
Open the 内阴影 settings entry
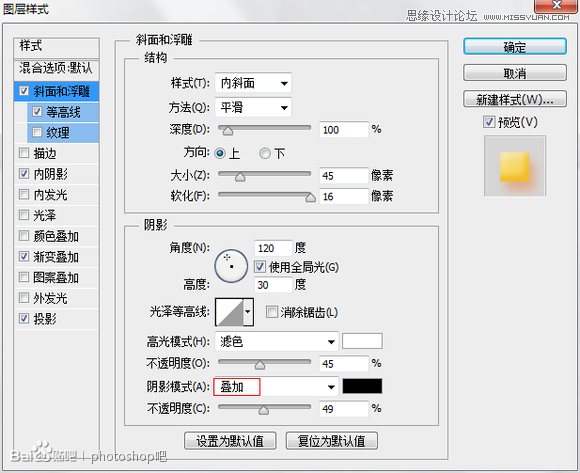click(x=57, y=174)
